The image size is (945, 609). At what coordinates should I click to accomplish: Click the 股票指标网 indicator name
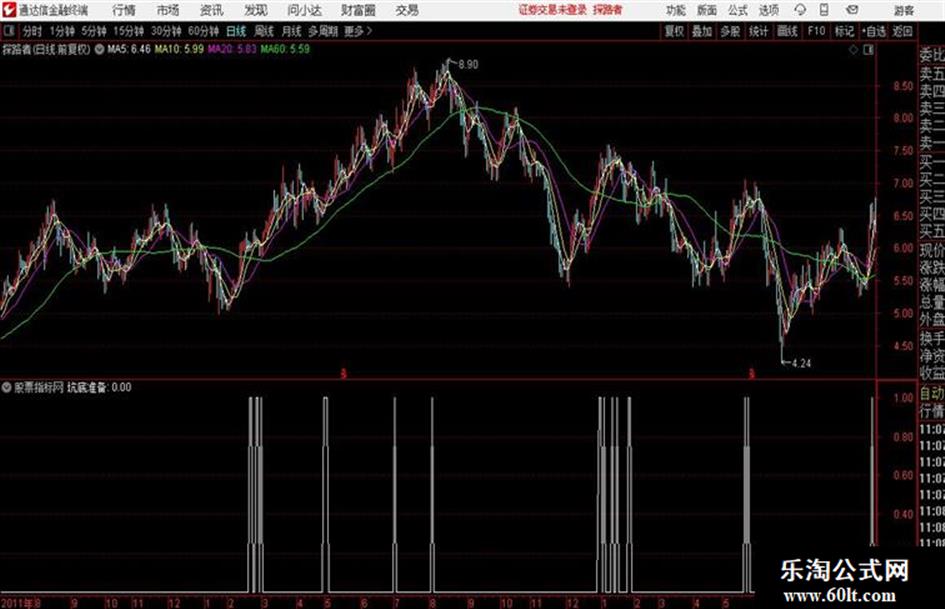pos(39,387)
